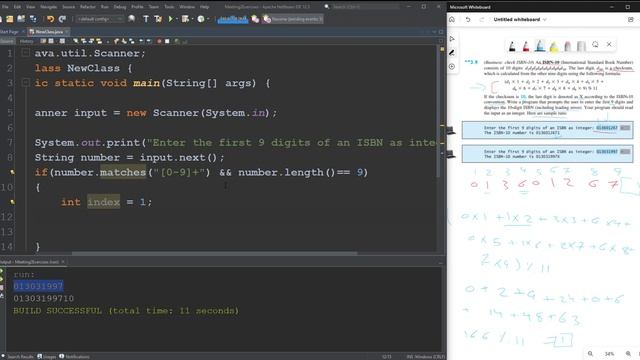The width and height of the screenshot is (640, 360).
Task: Click the 01303199710 output line
Action: (x=44, y=298)
